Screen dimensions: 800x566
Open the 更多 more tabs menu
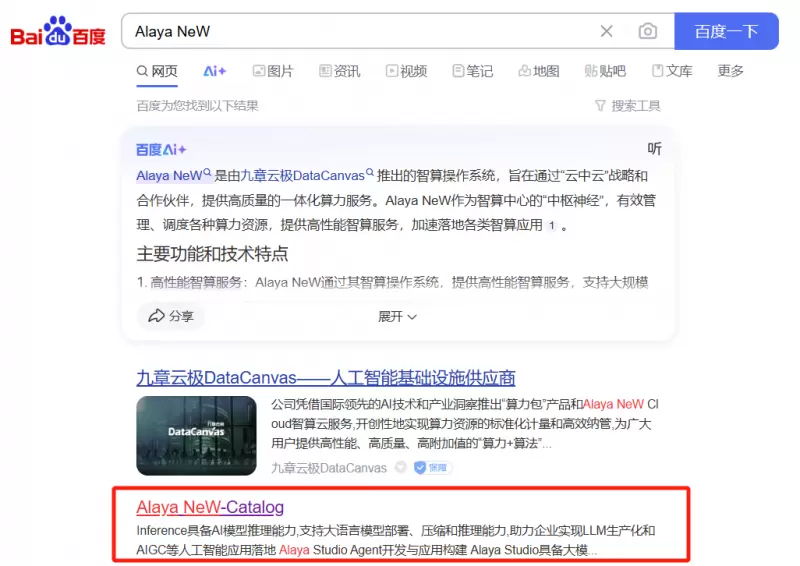click(x=731, y=71)
